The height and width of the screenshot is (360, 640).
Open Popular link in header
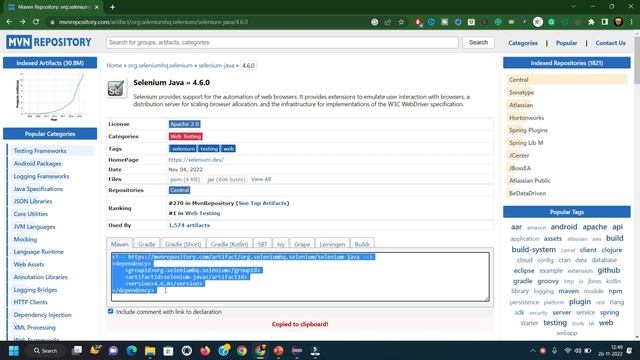(567, 43)
